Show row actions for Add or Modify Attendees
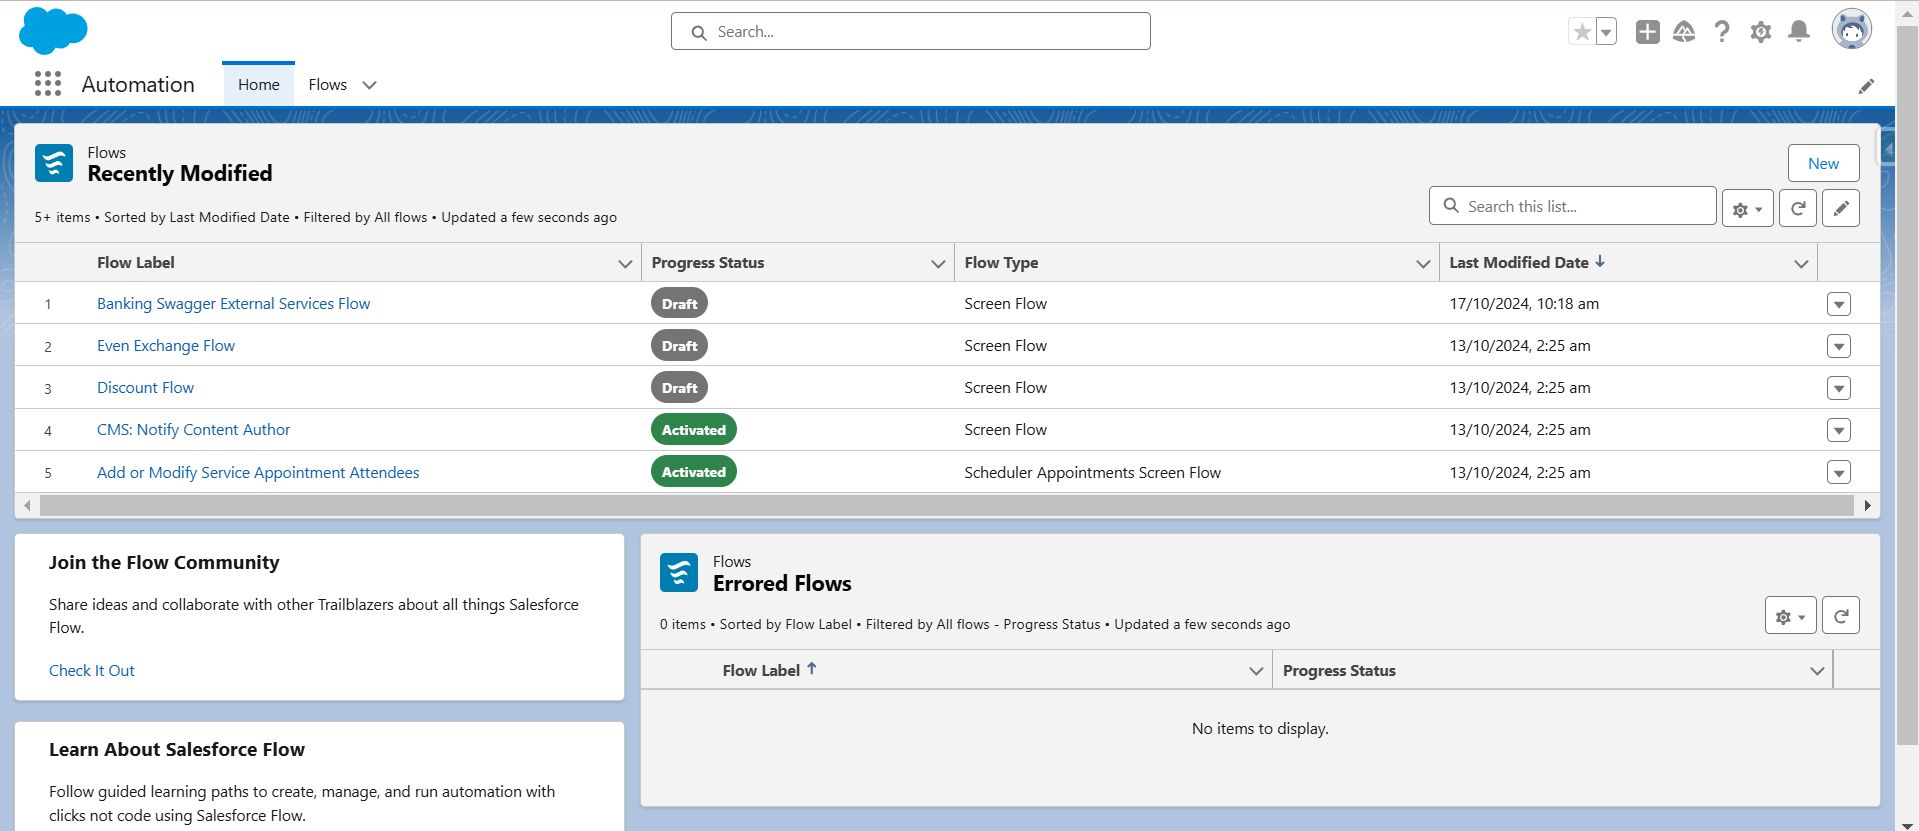 1838,472
